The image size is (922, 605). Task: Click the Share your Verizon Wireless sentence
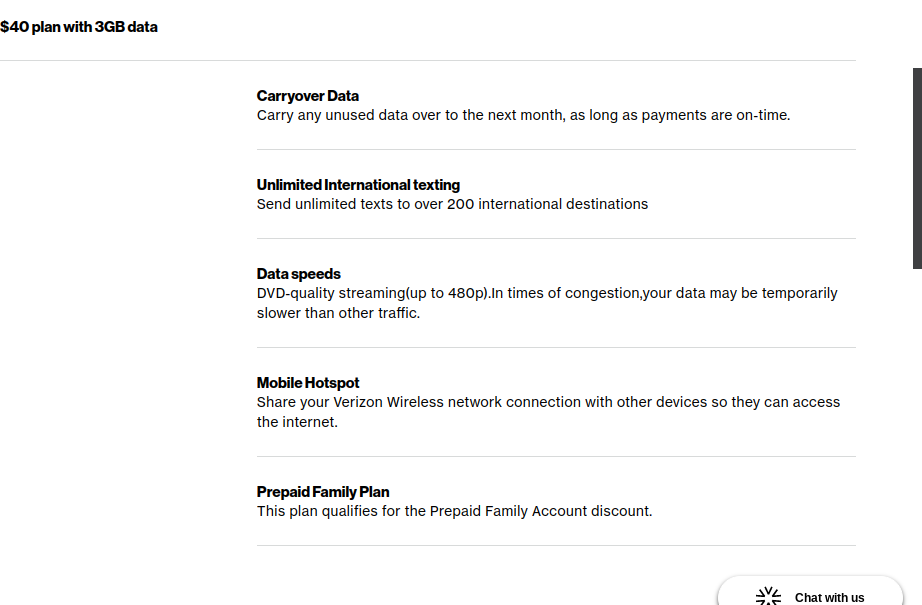(x=548, y=412)
